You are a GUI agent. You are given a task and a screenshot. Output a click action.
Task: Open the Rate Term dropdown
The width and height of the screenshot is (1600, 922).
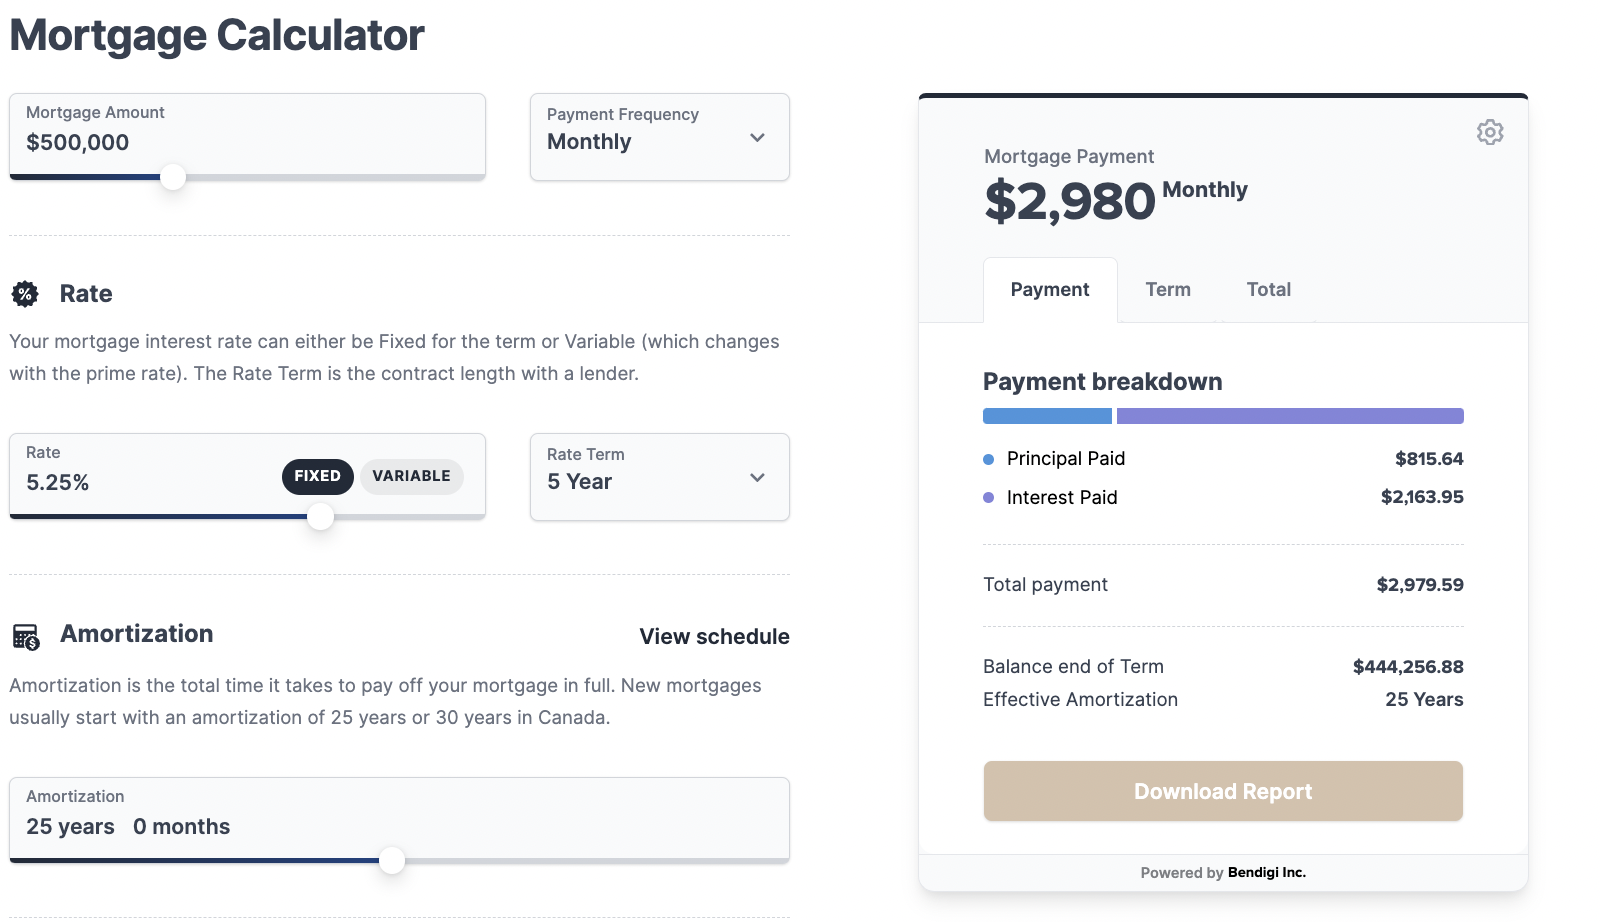pos(659,478)
